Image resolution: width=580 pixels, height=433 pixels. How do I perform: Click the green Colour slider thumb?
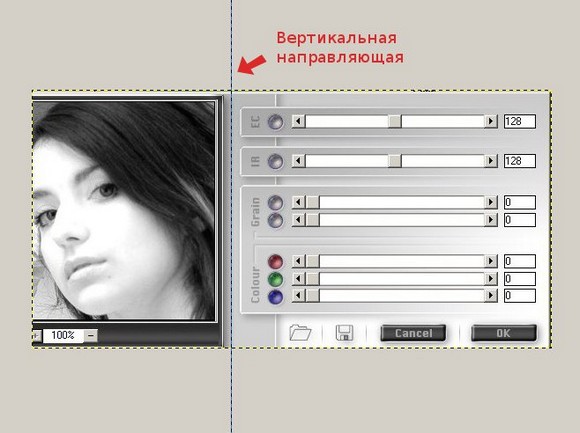click(313, 278)
